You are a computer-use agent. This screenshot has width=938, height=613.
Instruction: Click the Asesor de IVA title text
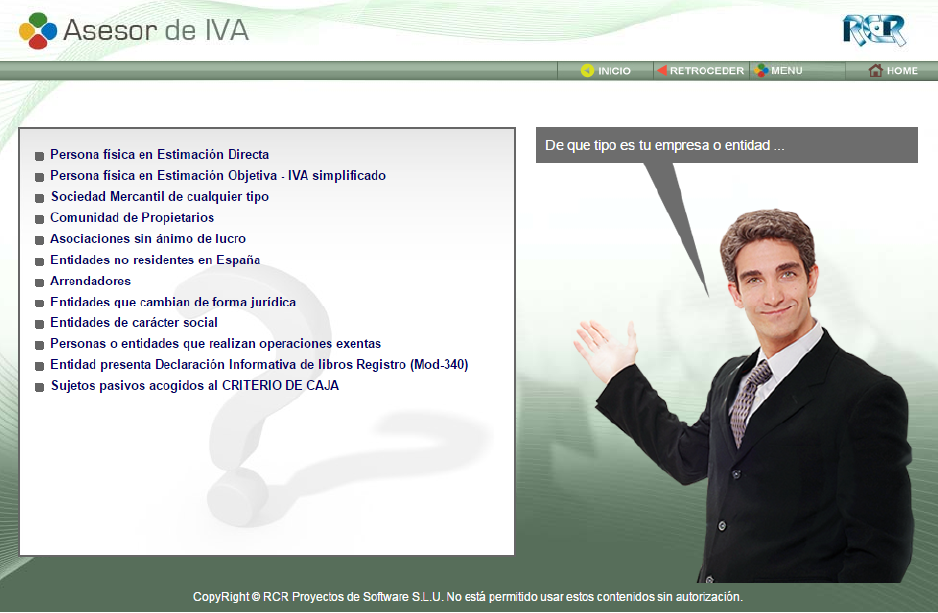pos(156,30)
